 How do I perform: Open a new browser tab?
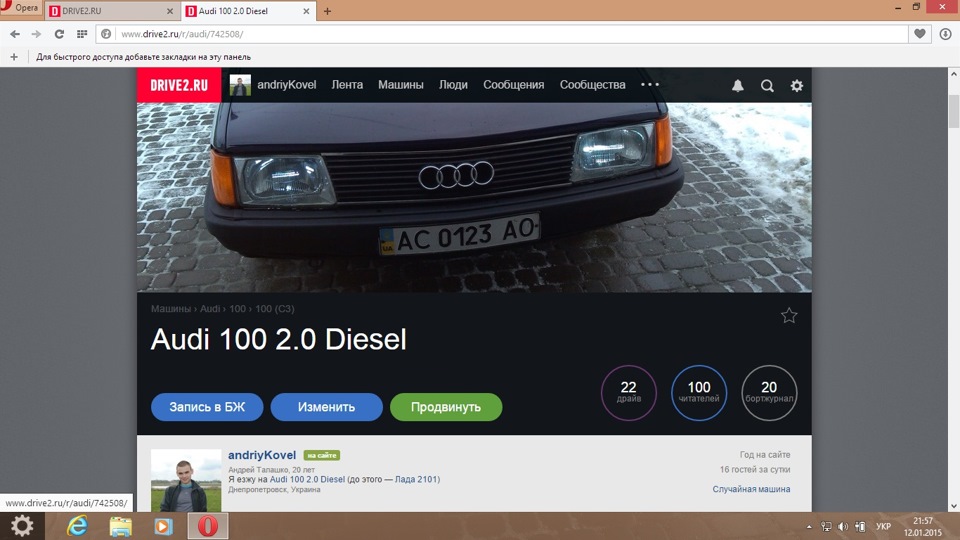[x=328, y=11]
